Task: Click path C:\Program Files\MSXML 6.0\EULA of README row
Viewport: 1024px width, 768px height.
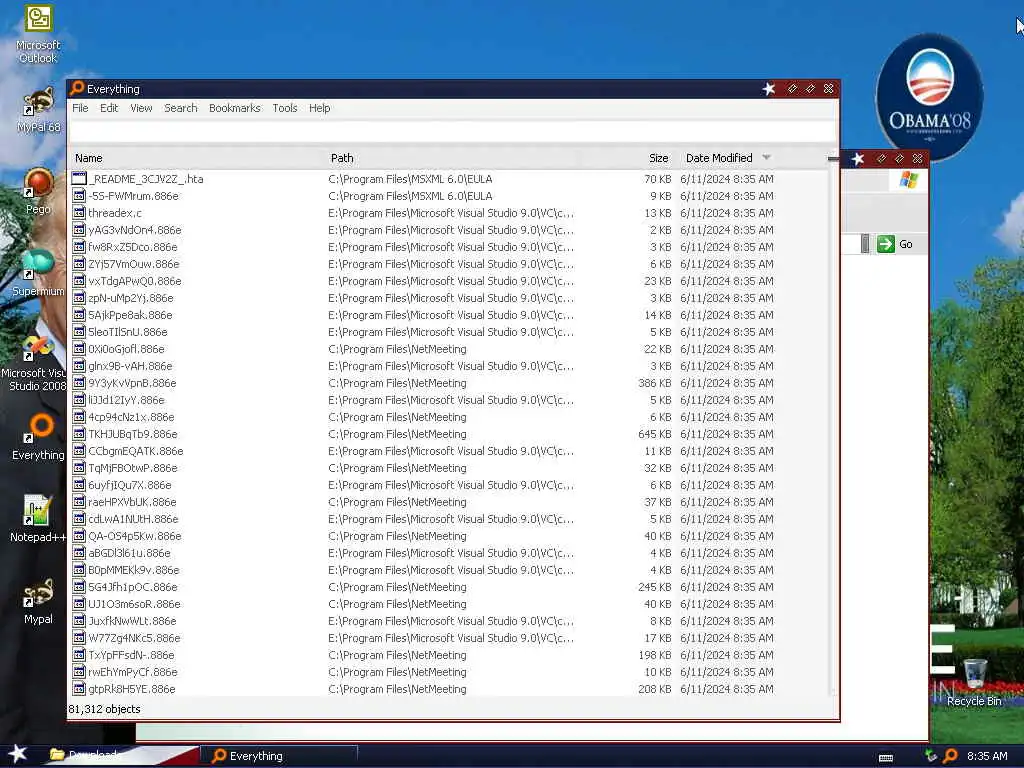Action: pyautogui.click(x=410, y=179)
